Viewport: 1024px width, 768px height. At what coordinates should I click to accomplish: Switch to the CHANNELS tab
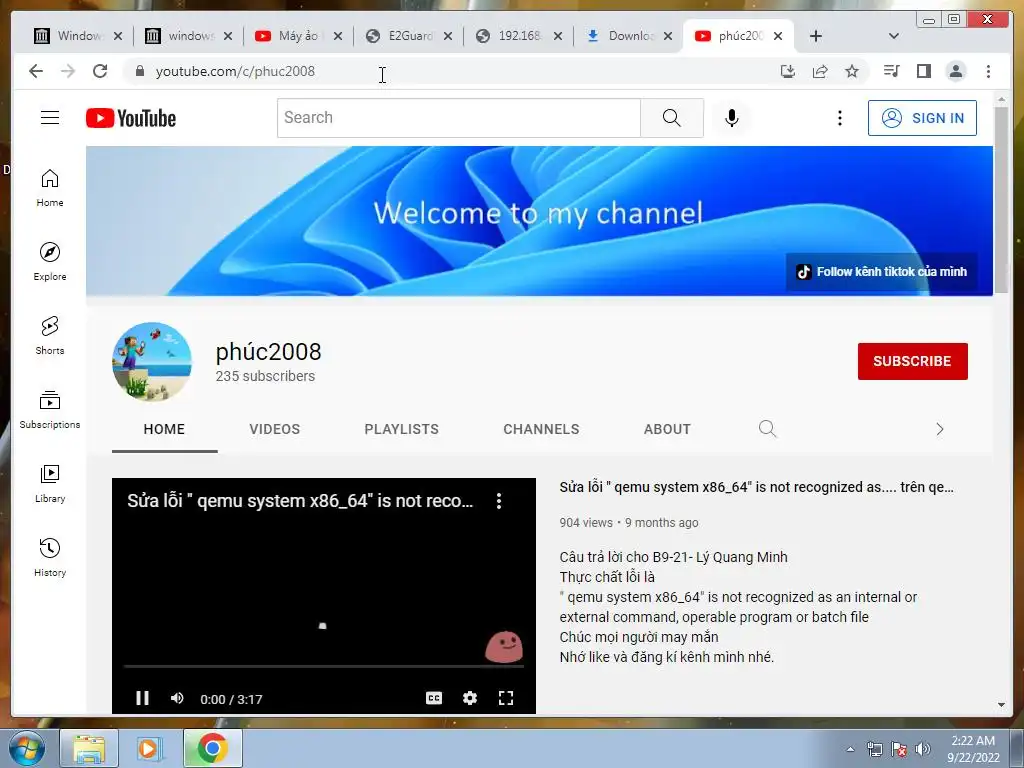tap(541, 429)
